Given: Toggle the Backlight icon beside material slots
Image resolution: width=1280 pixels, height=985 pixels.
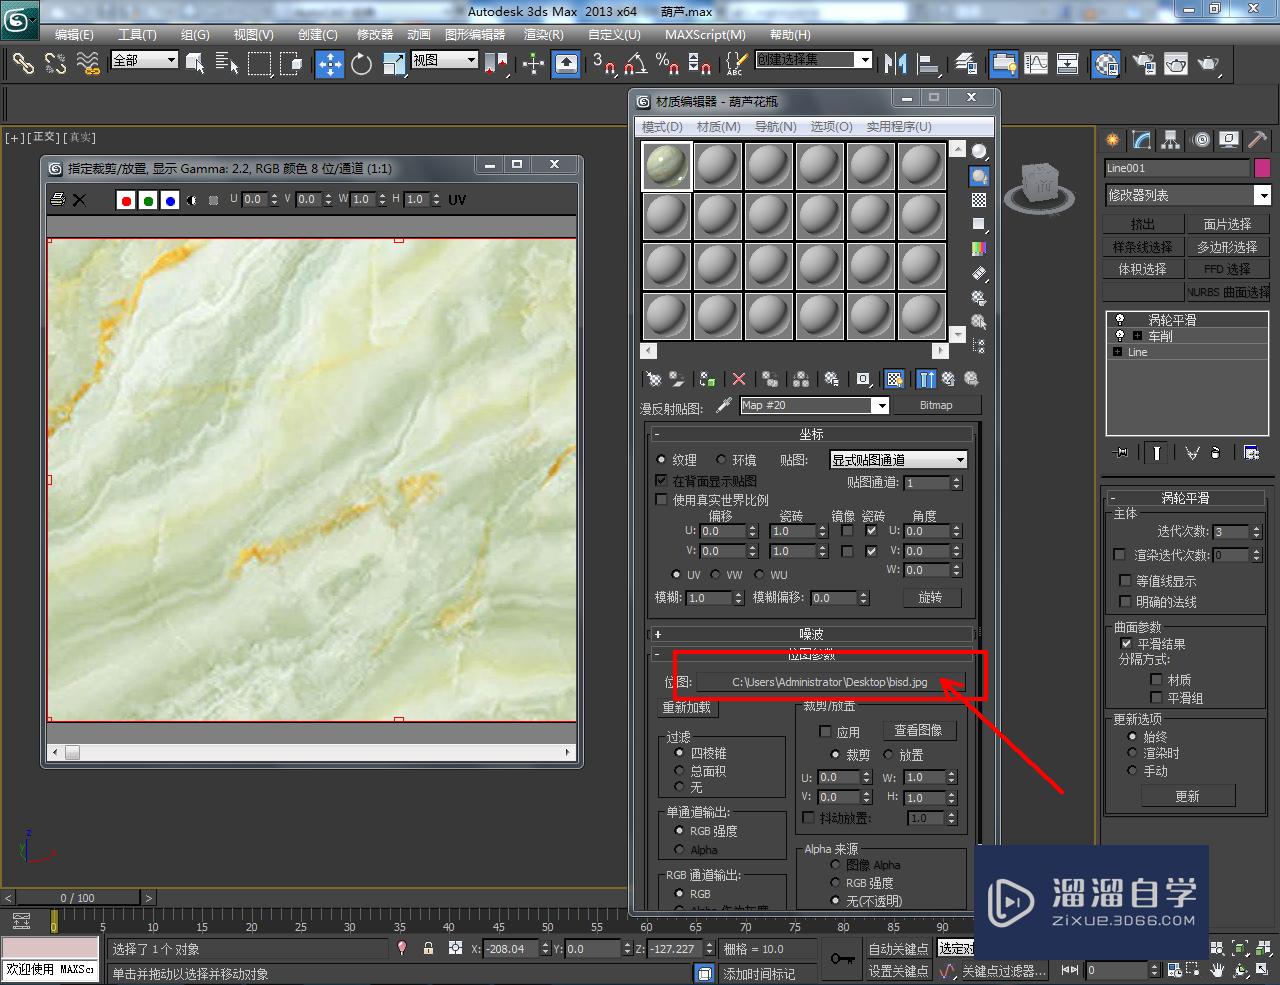Looking at the screenshot, I should [979, 176].
